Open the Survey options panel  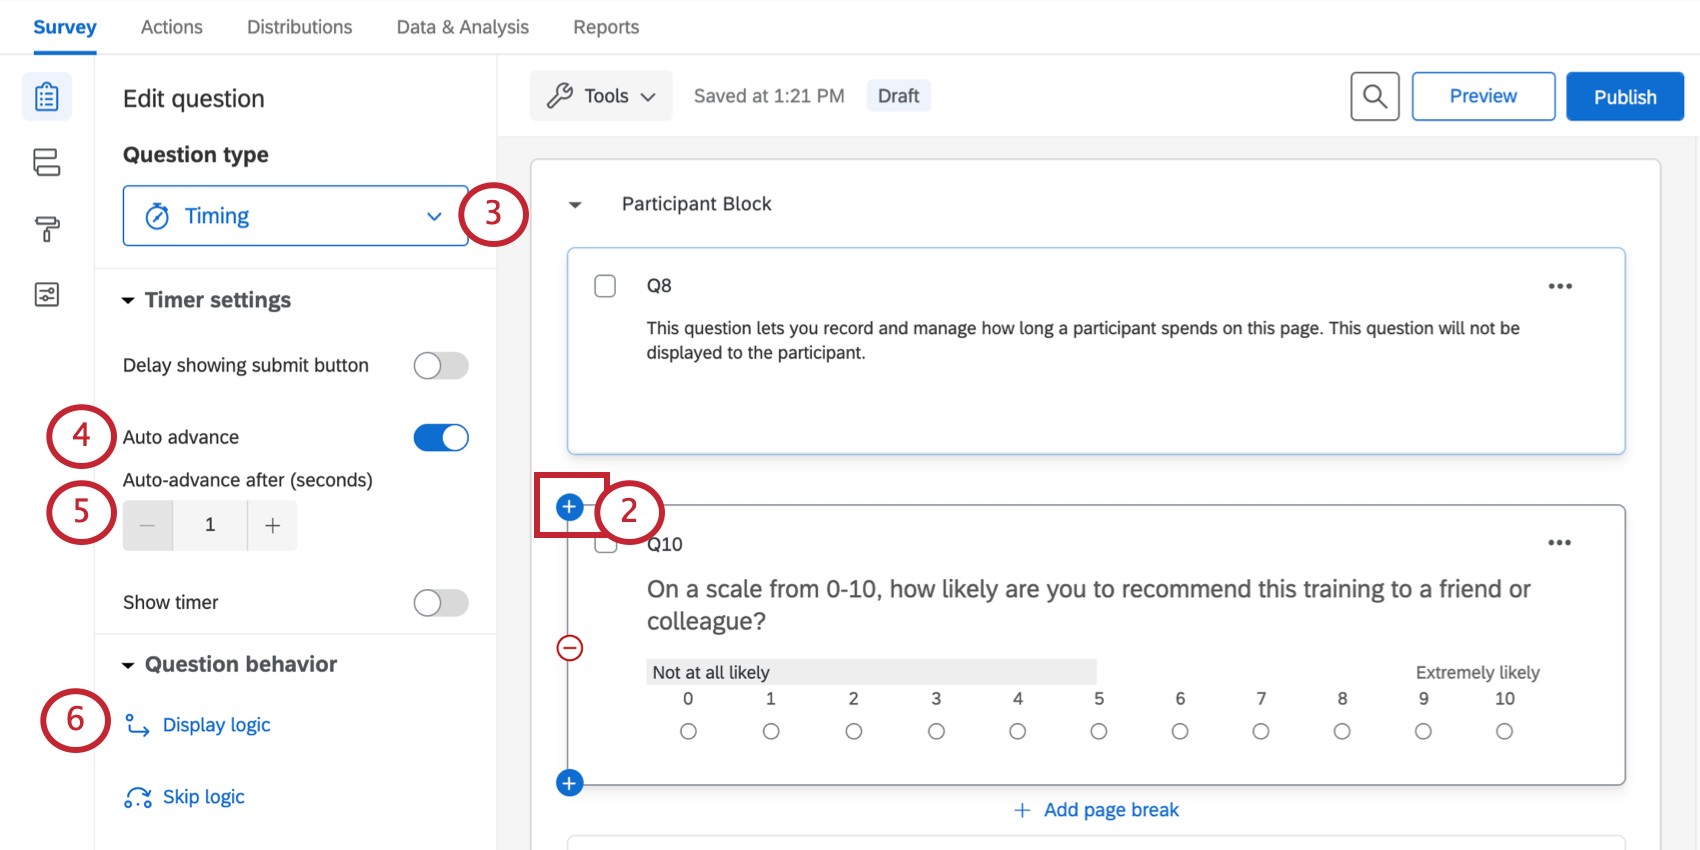(x=46, y=294)
